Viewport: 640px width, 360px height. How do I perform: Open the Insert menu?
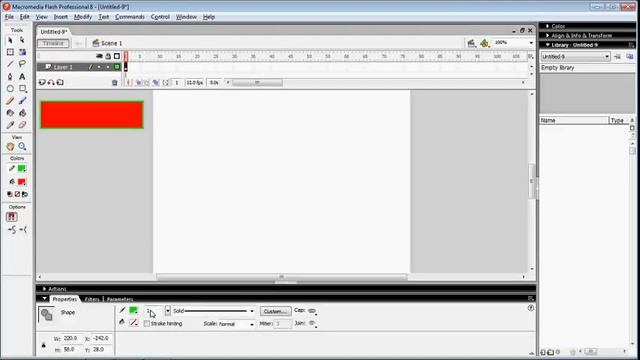pyautogui.click(x=61, y=17)
